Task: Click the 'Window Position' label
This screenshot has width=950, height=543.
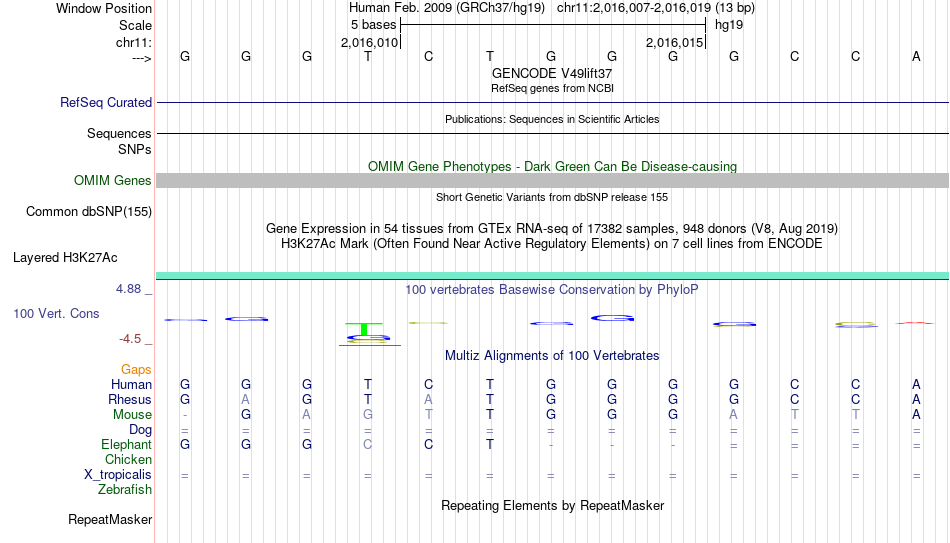Action: 104,8
